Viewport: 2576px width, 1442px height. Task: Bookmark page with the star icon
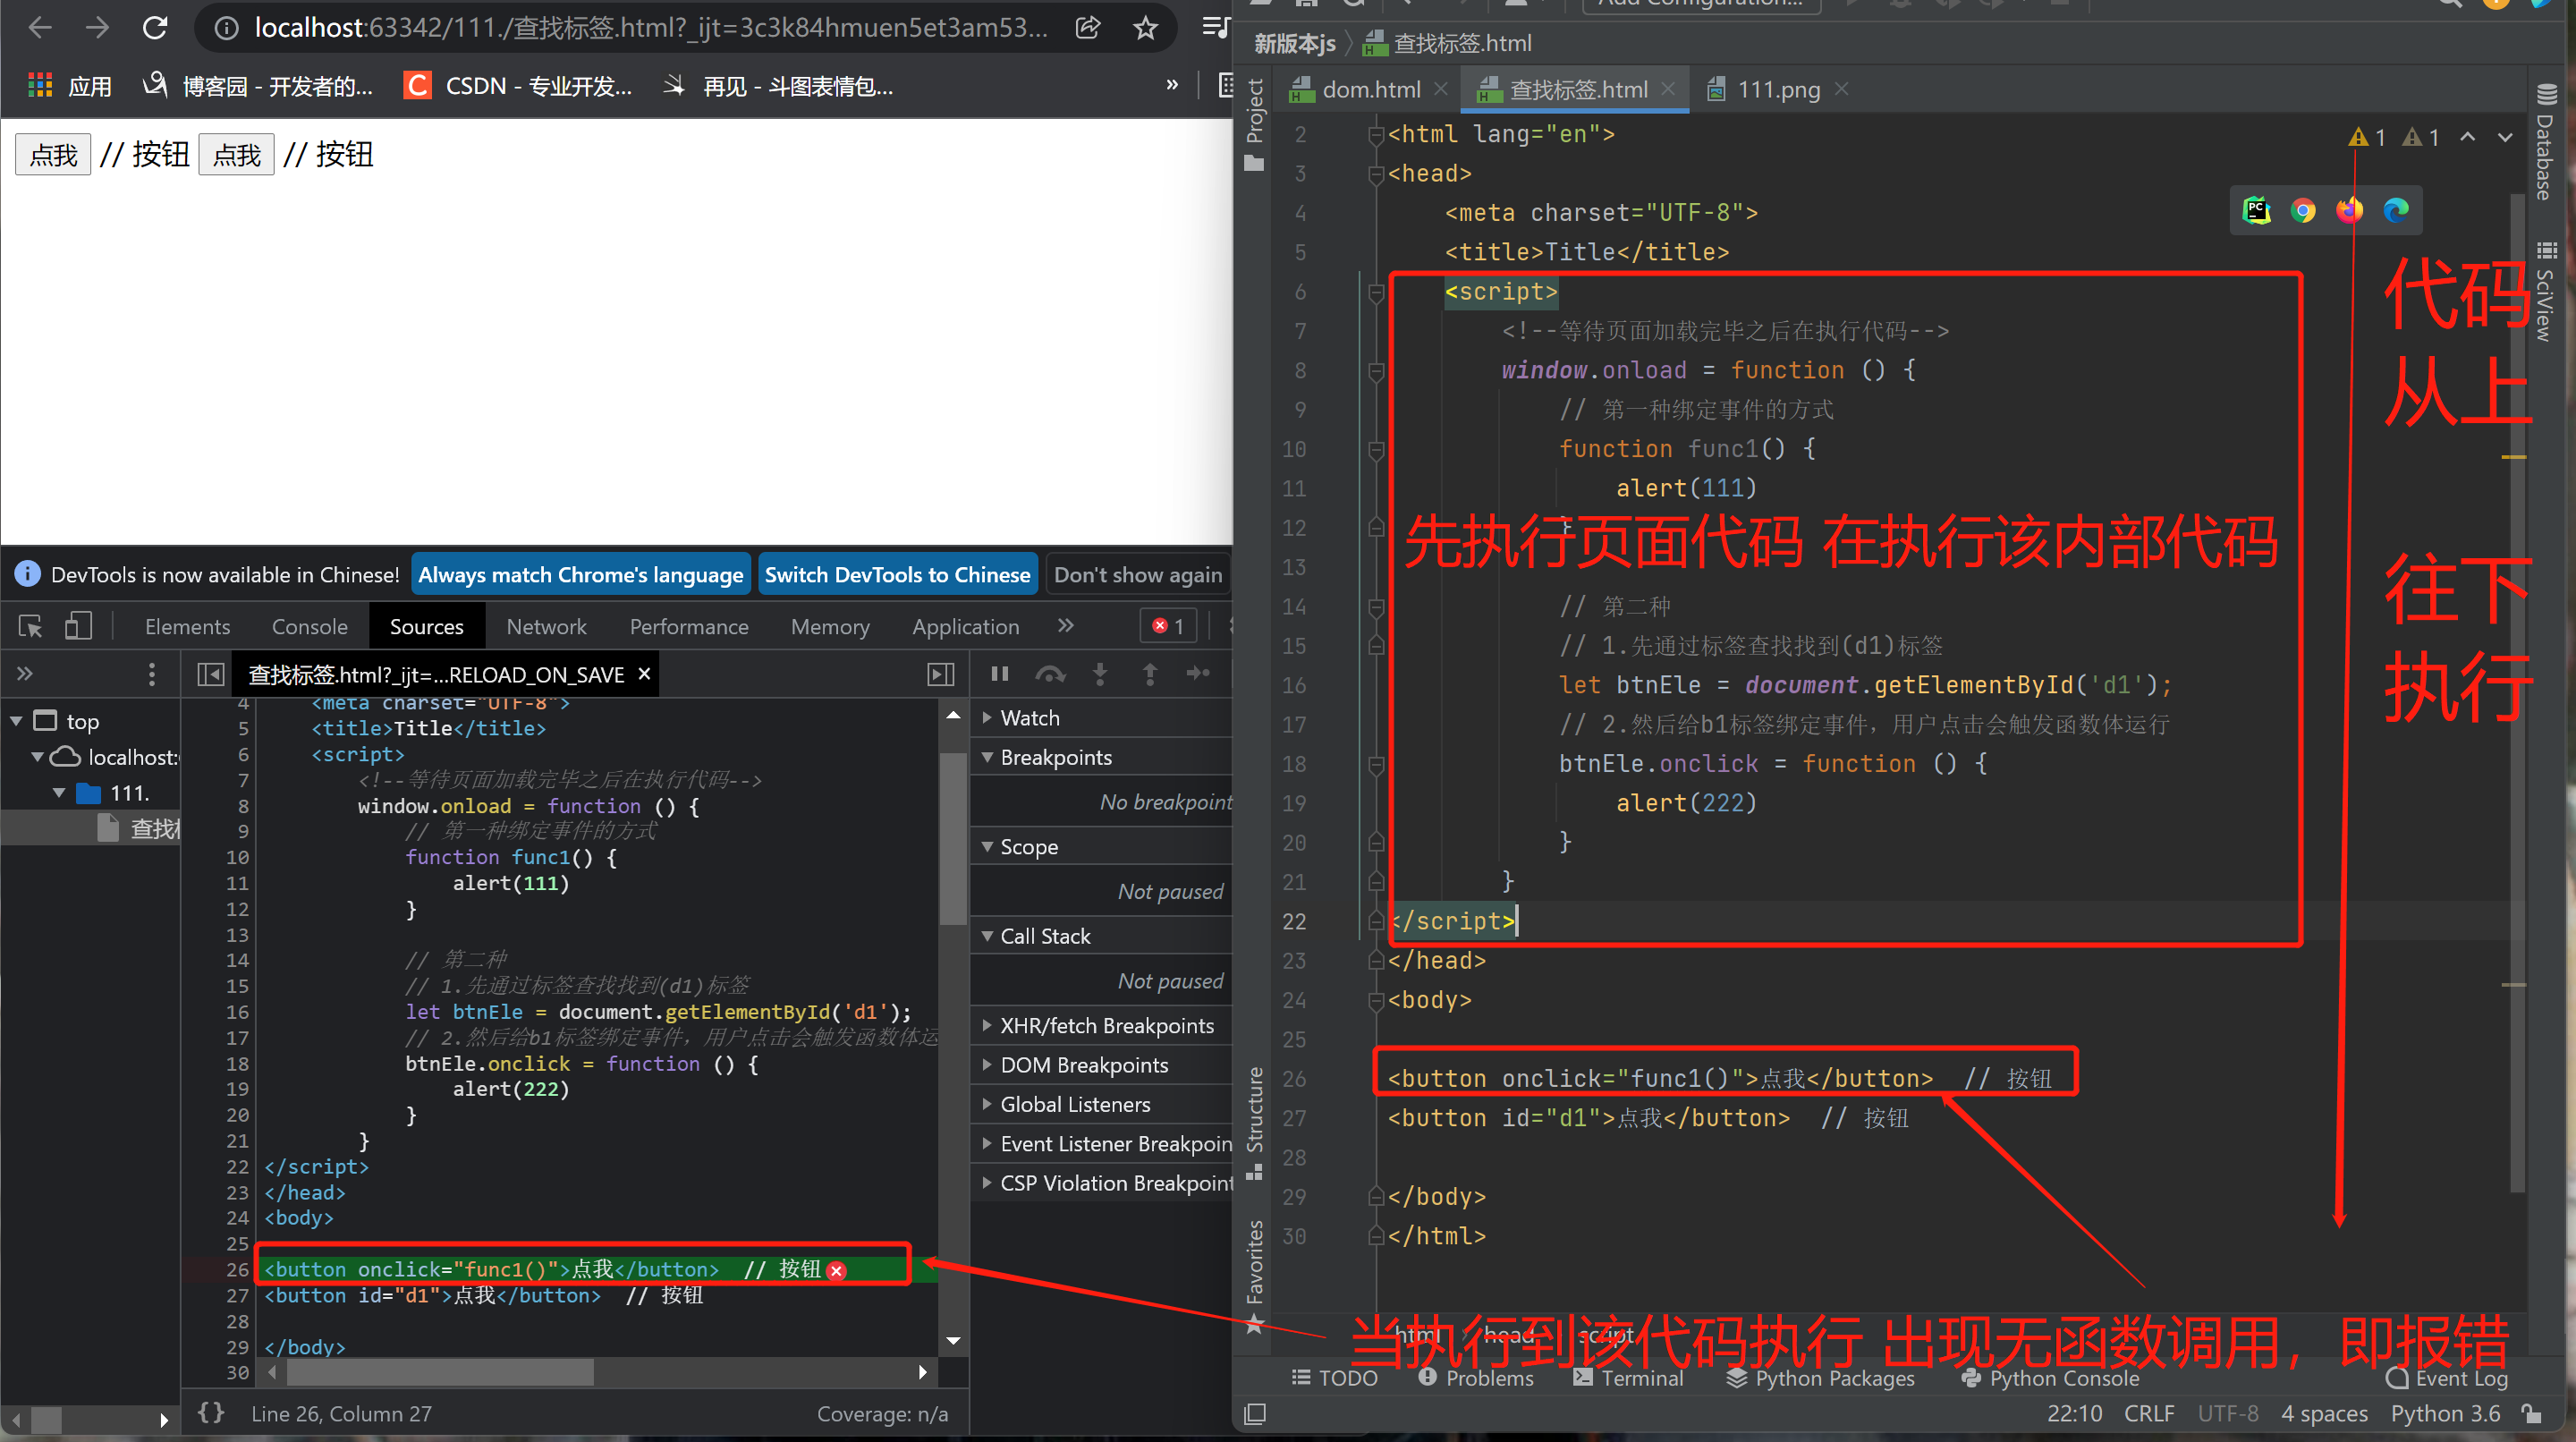[x=1145, y=28]
